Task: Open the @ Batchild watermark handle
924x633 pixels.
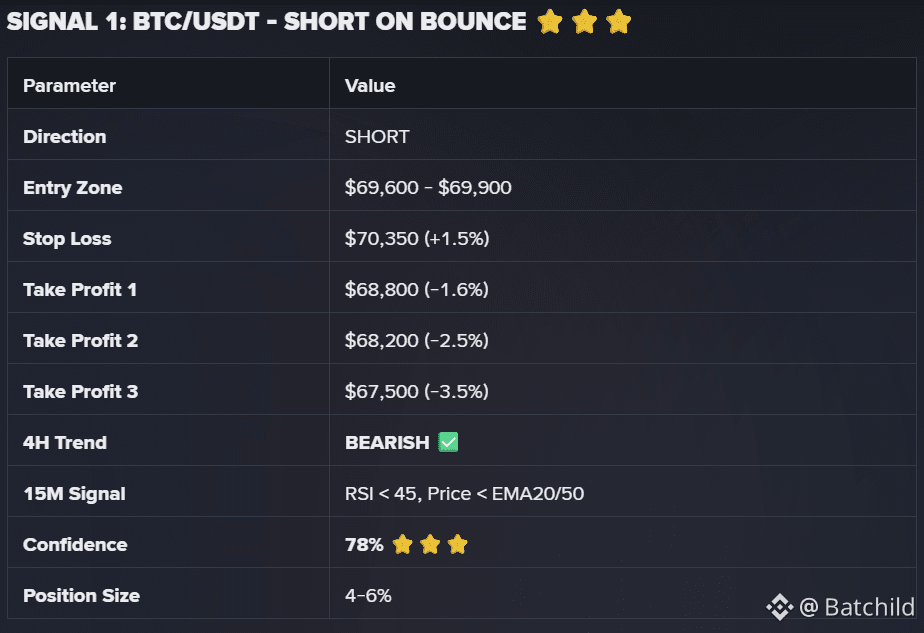Action: click(857, 607)
